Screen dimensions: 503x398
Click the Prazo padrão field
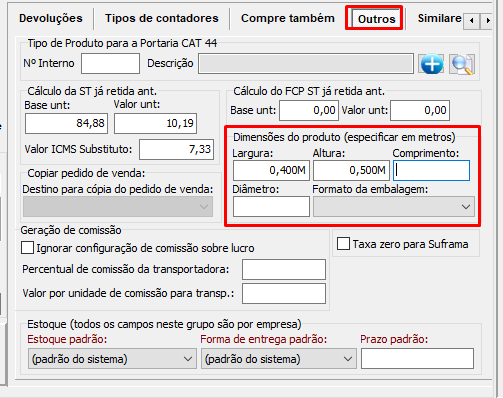417,358
